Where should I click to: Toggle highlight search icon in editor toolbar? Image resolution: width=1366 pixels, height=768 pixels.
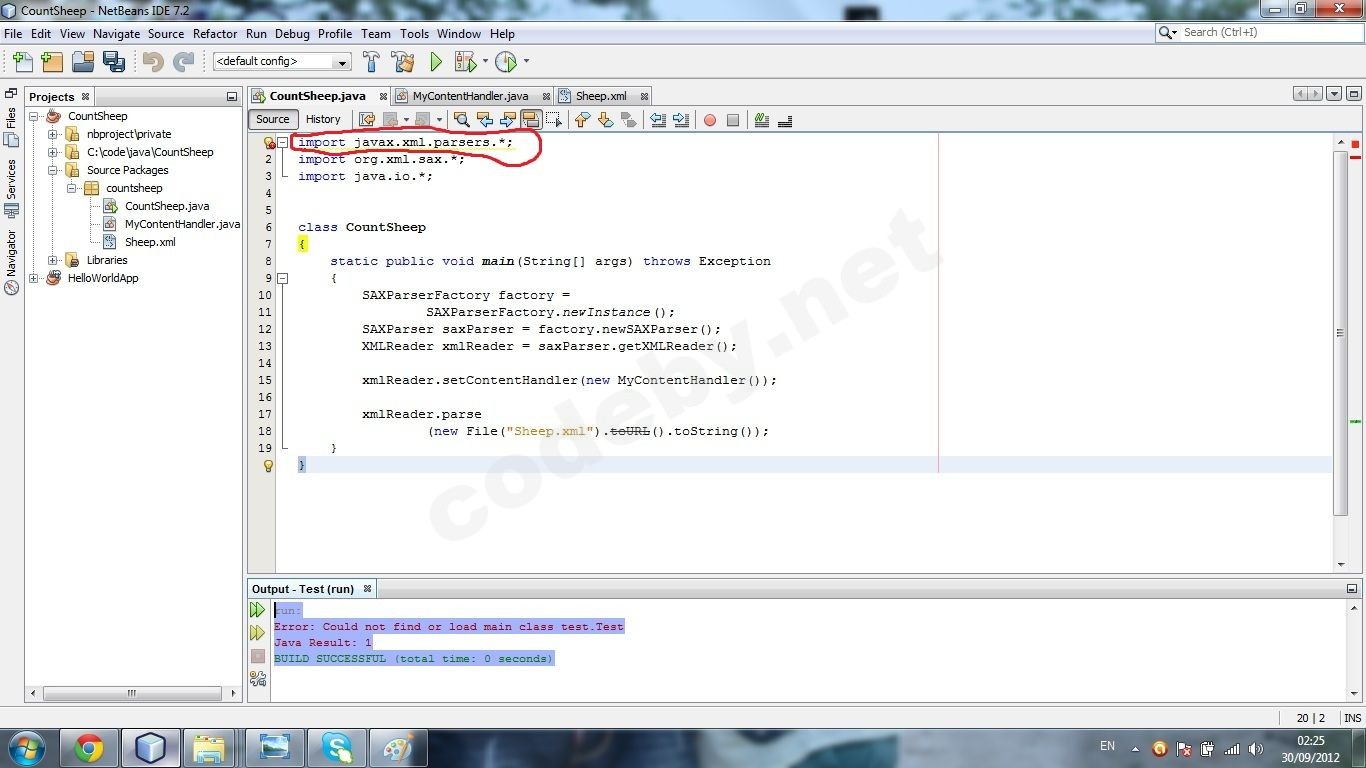tap(531, 120)
